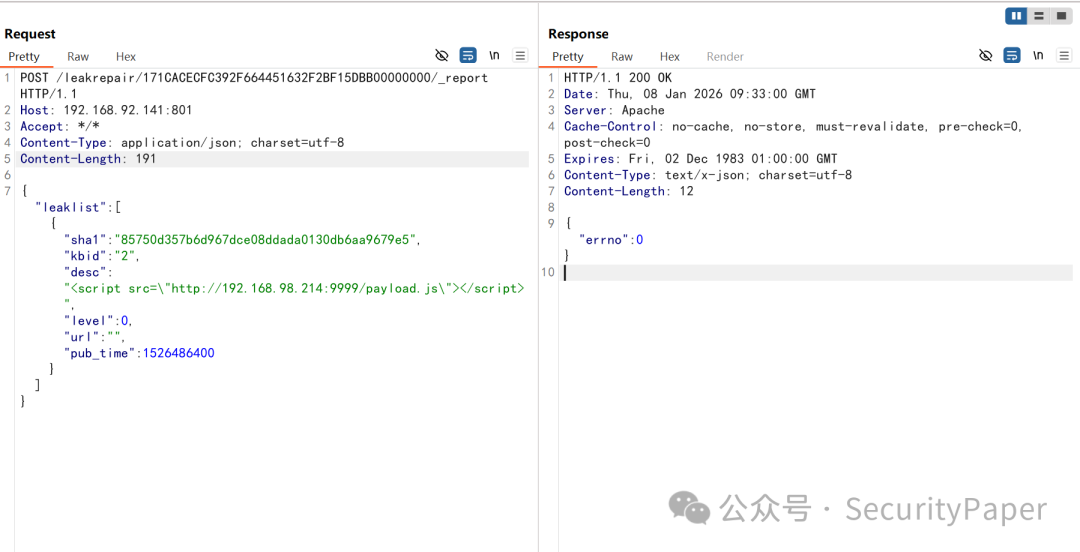Image resolution: width=1080 pixels, height=552 pixels.
Task: Place cursor on Response line 10
Action: click(x=818, y=272)
